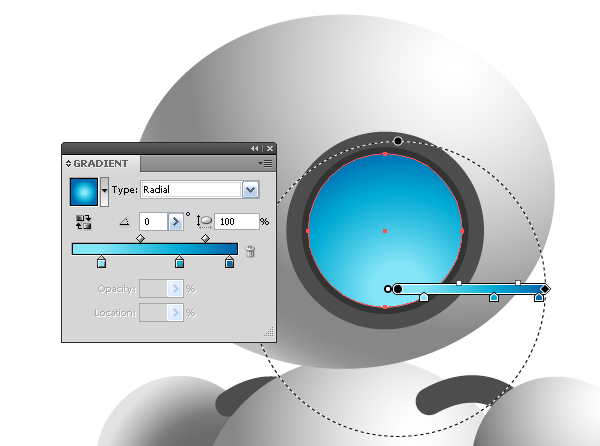This screenshot has width=600, height=446.
Task: Click the Radial type text field
Action: tap(191, 189)
